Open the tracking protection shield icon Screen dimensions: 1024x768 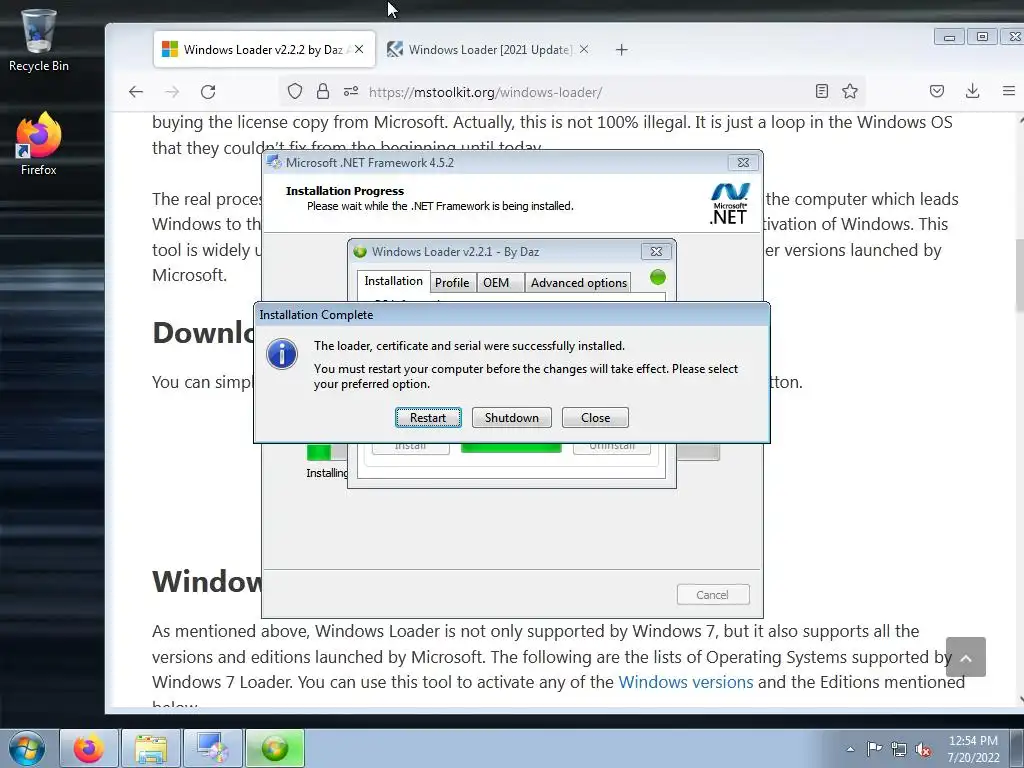click(295, 91)
